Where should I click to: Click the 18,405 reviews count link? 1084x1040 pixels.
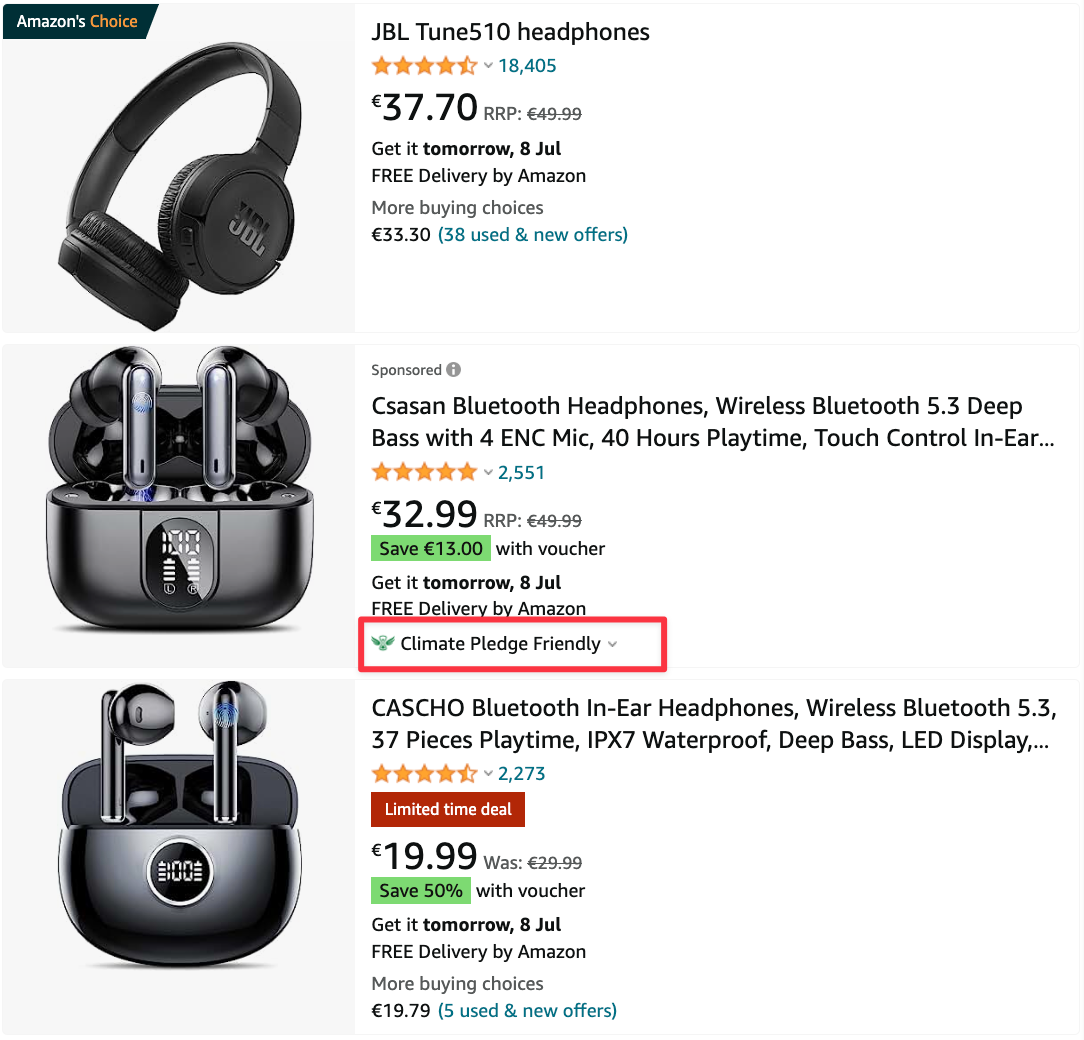(x=527, y=65)
